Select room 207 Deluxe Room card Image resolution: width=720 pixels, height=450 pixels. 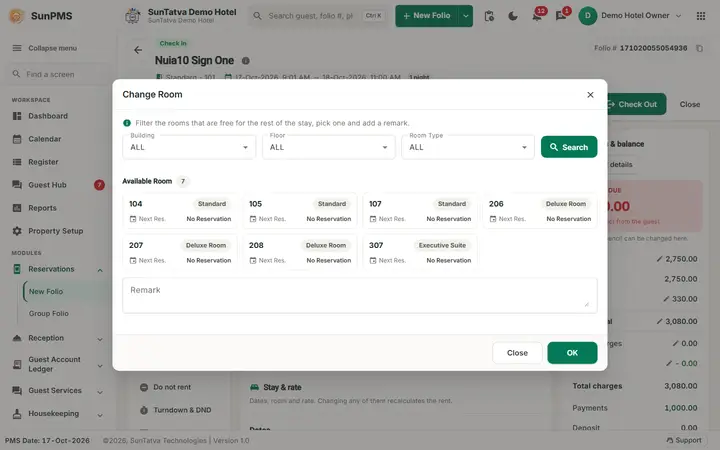pos(180,252)
